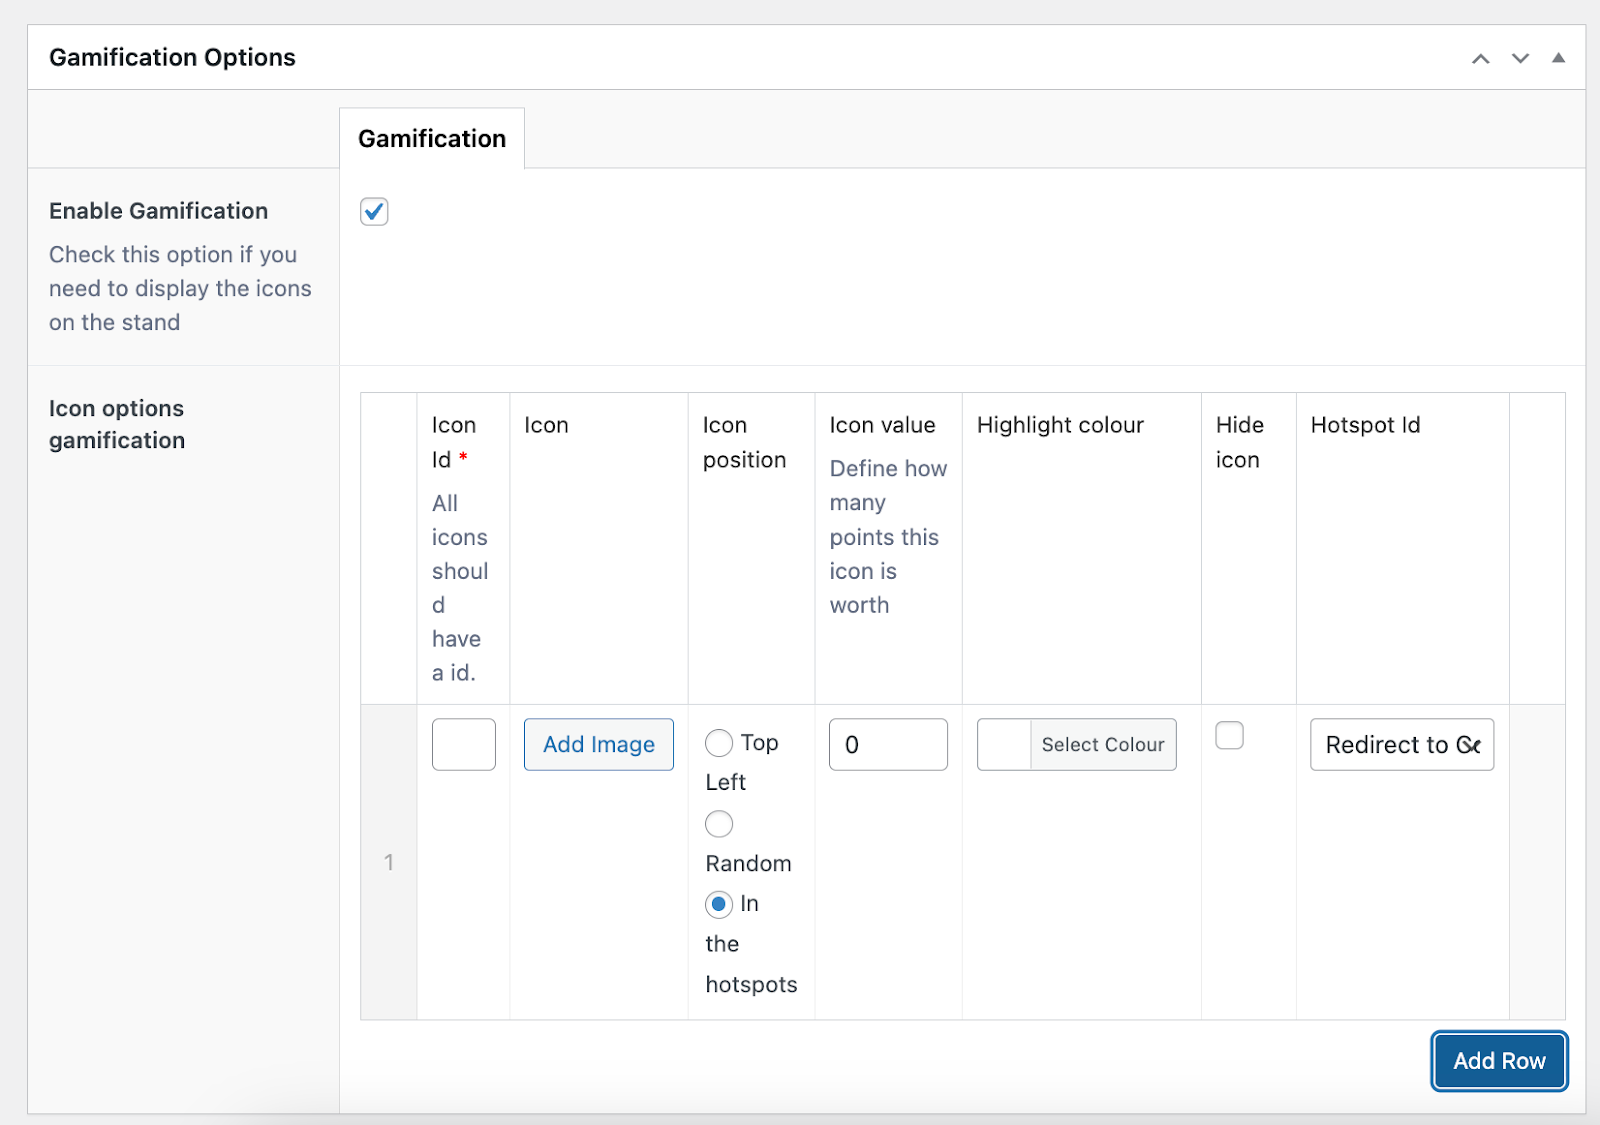Click the move panel down arrow
The image size is (1600, 1125).
1520,59
